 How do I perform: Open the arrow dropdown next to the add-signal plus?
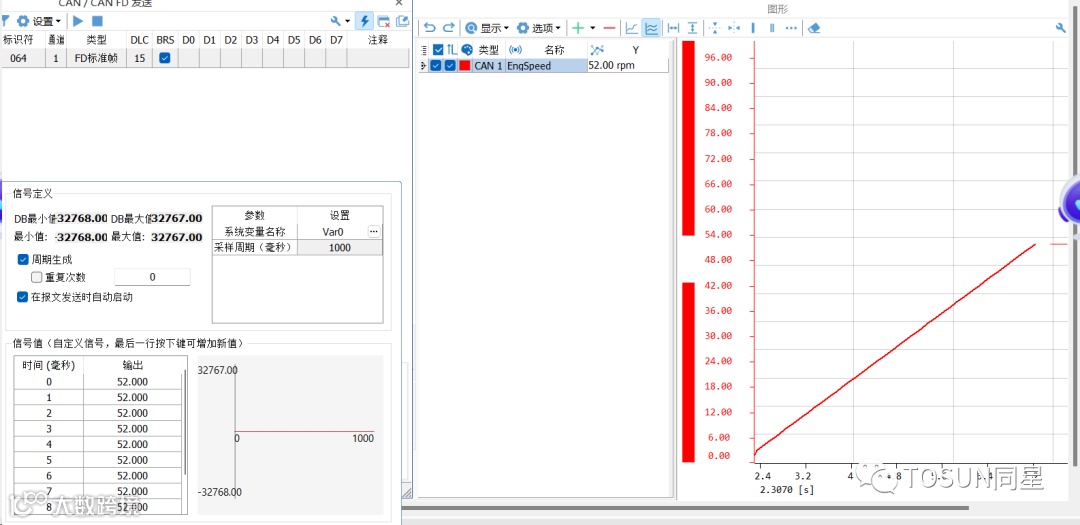coord(592,28)
